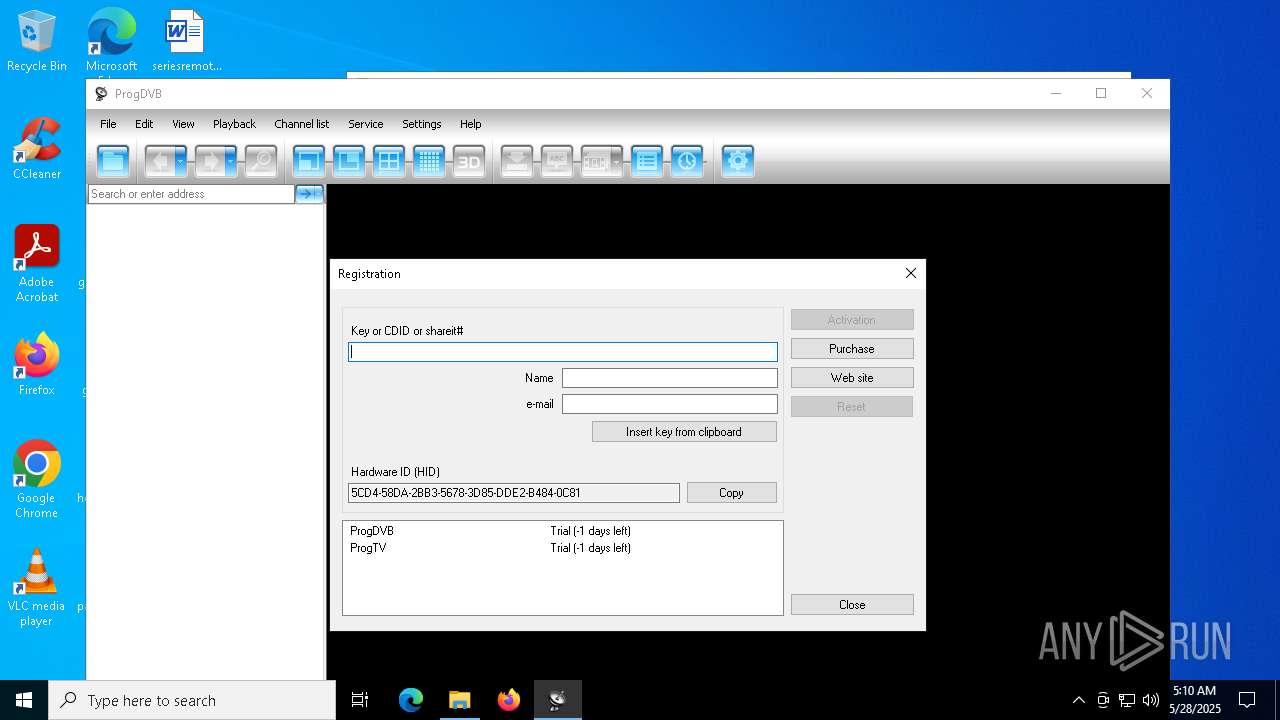This screenshot has width=1280, height=720.
Task: Open Edge from the taskbar
Action: [x=411, y=700]
